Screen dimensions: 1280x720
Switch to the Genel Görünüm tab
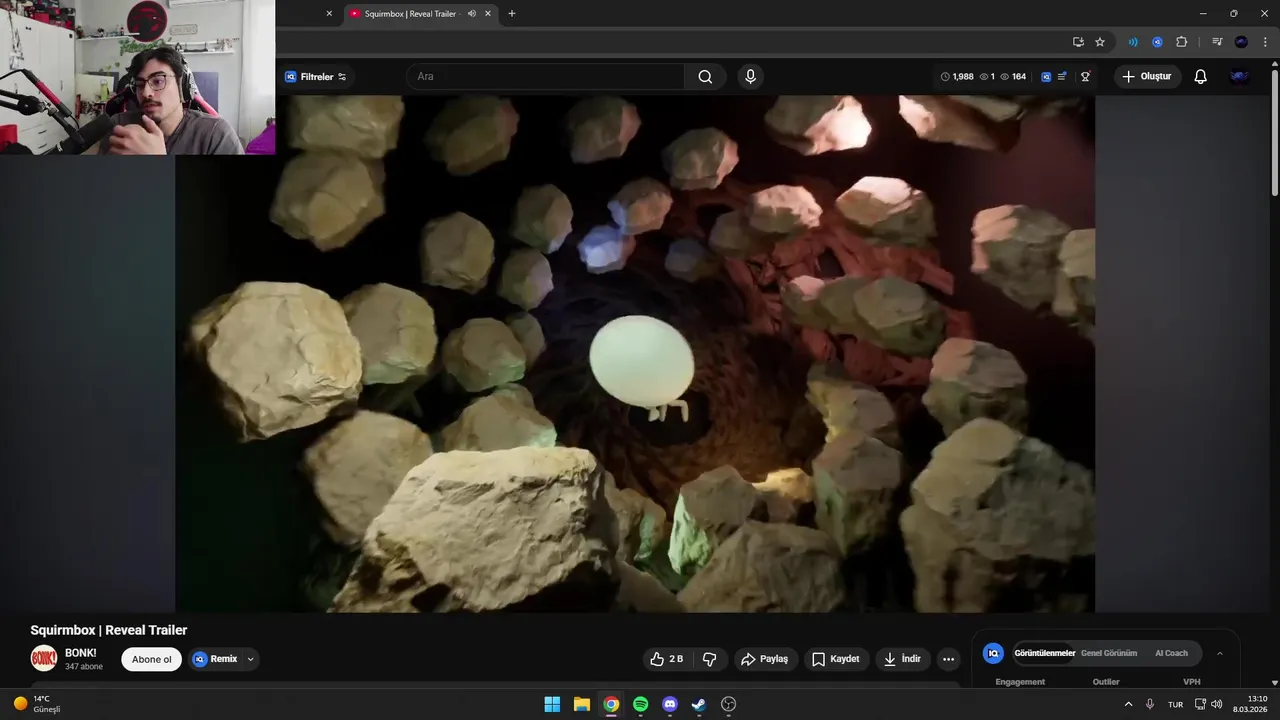coord(1109,653)
